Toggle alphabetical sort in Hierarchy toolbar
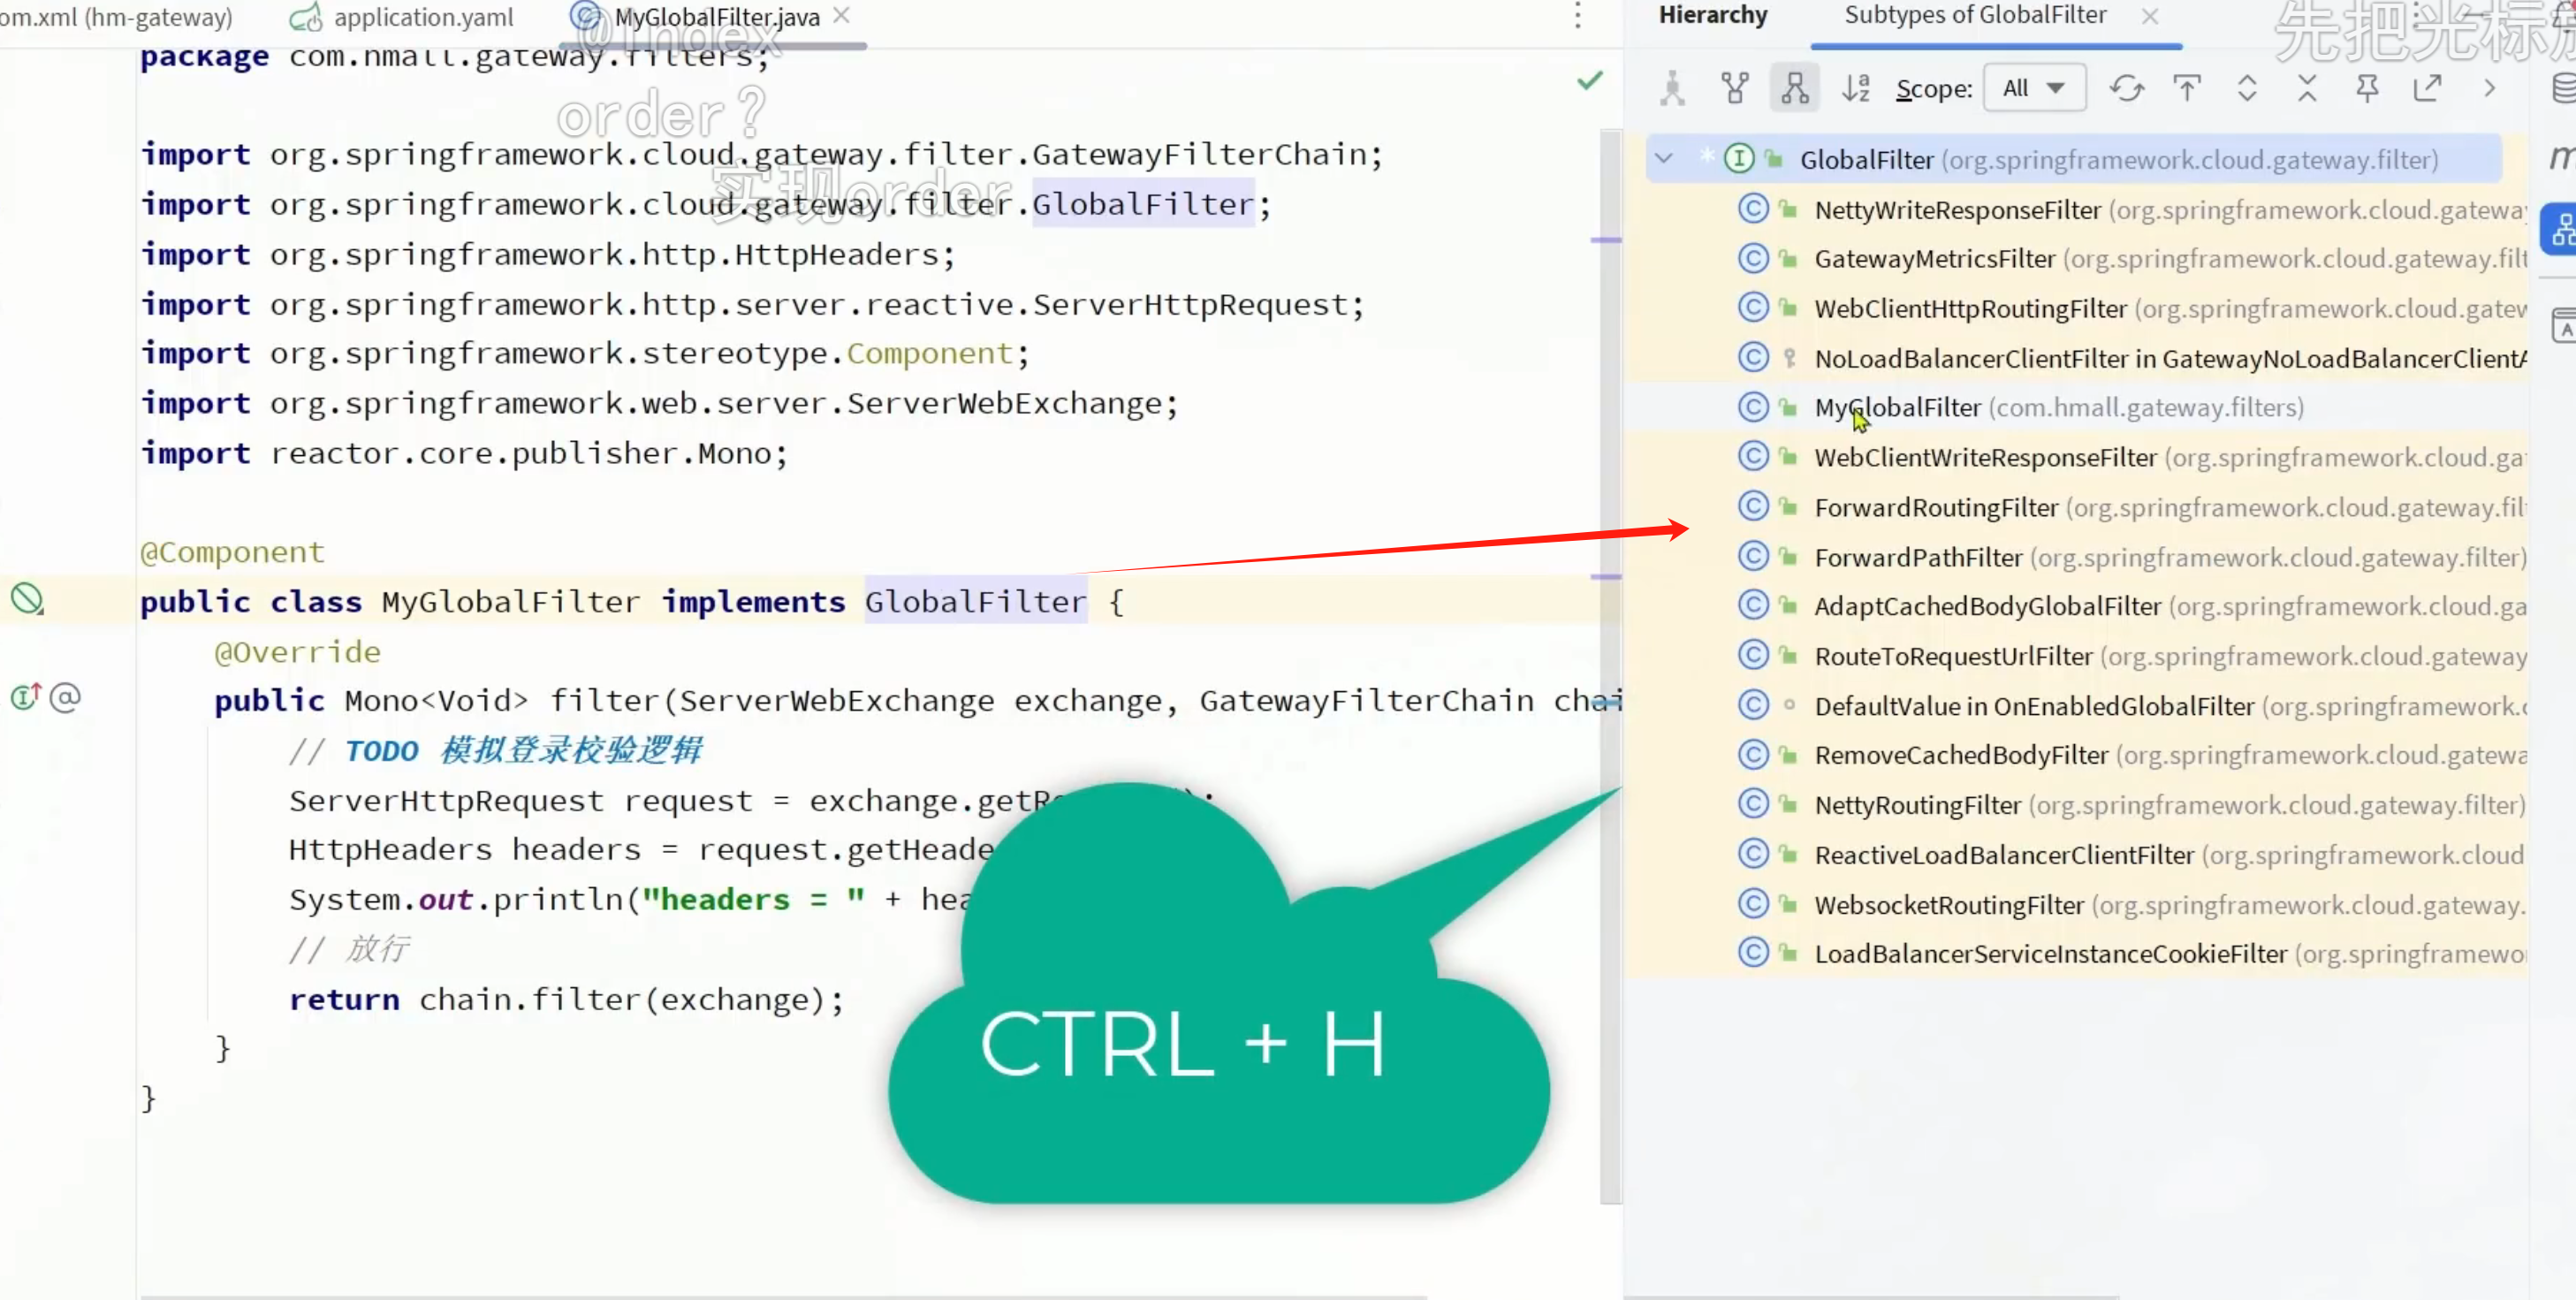This screenshot has height=1300, width=2576. [1855, 89]
